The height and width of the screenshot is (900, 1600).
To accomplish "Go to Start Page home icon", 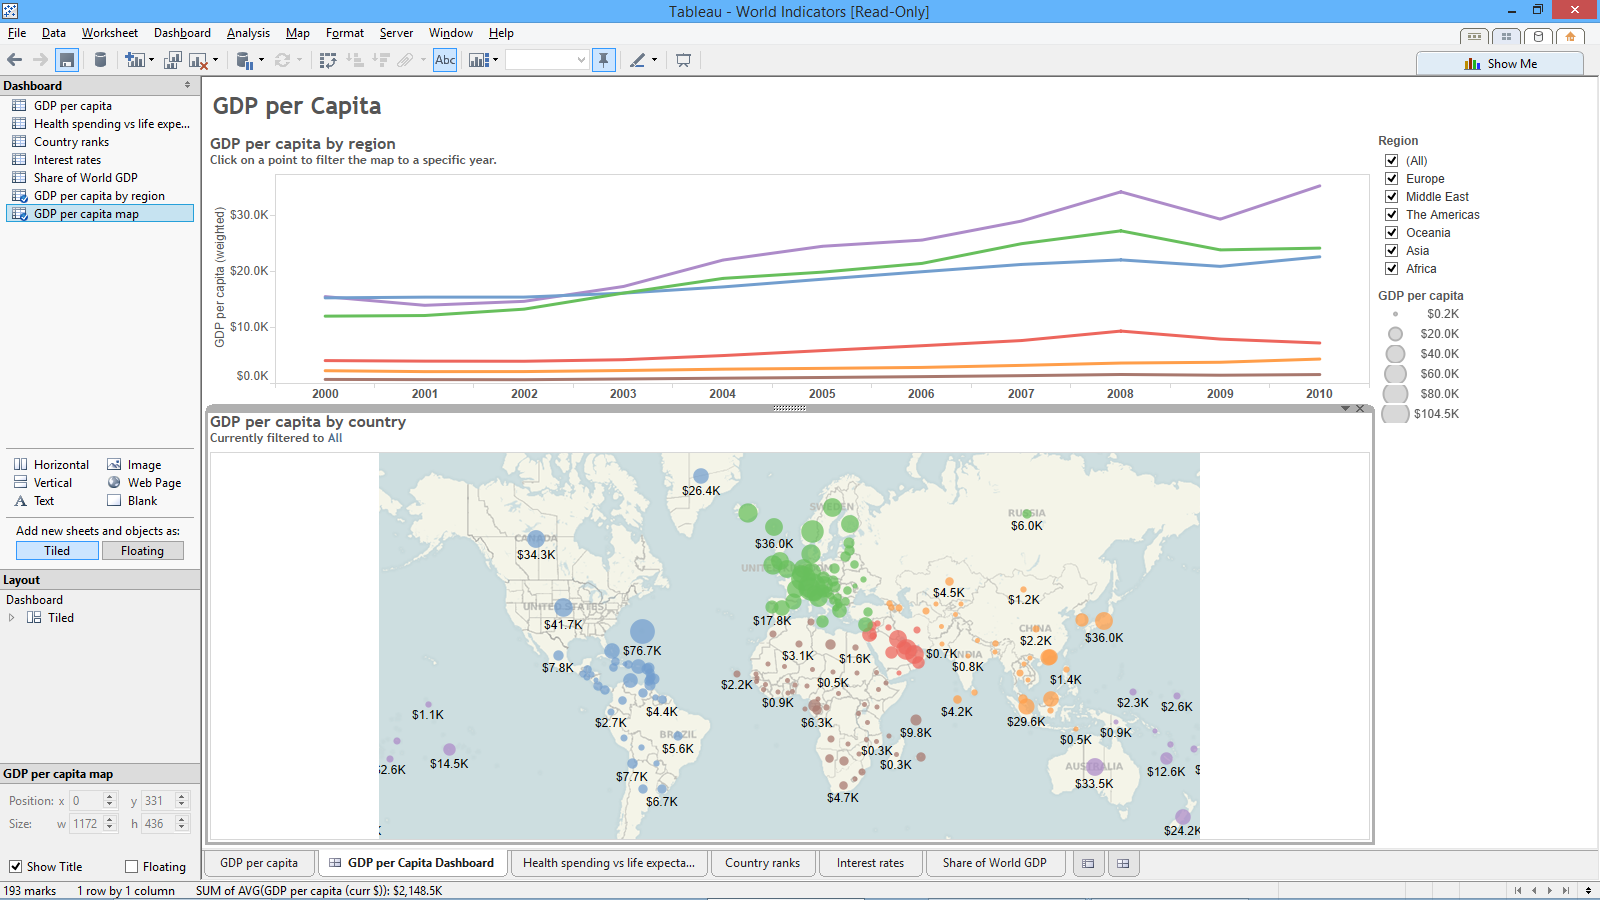I will coord(1570,36).
